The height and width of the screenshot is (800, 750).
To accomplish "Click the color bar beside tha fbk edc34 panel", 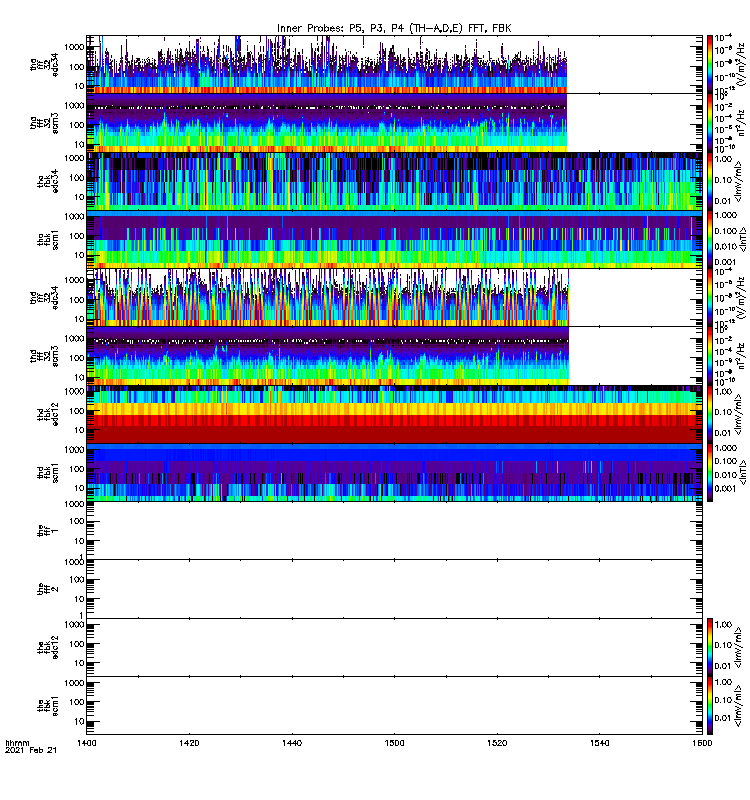I will pyautogui.click(x=710, y=181).
